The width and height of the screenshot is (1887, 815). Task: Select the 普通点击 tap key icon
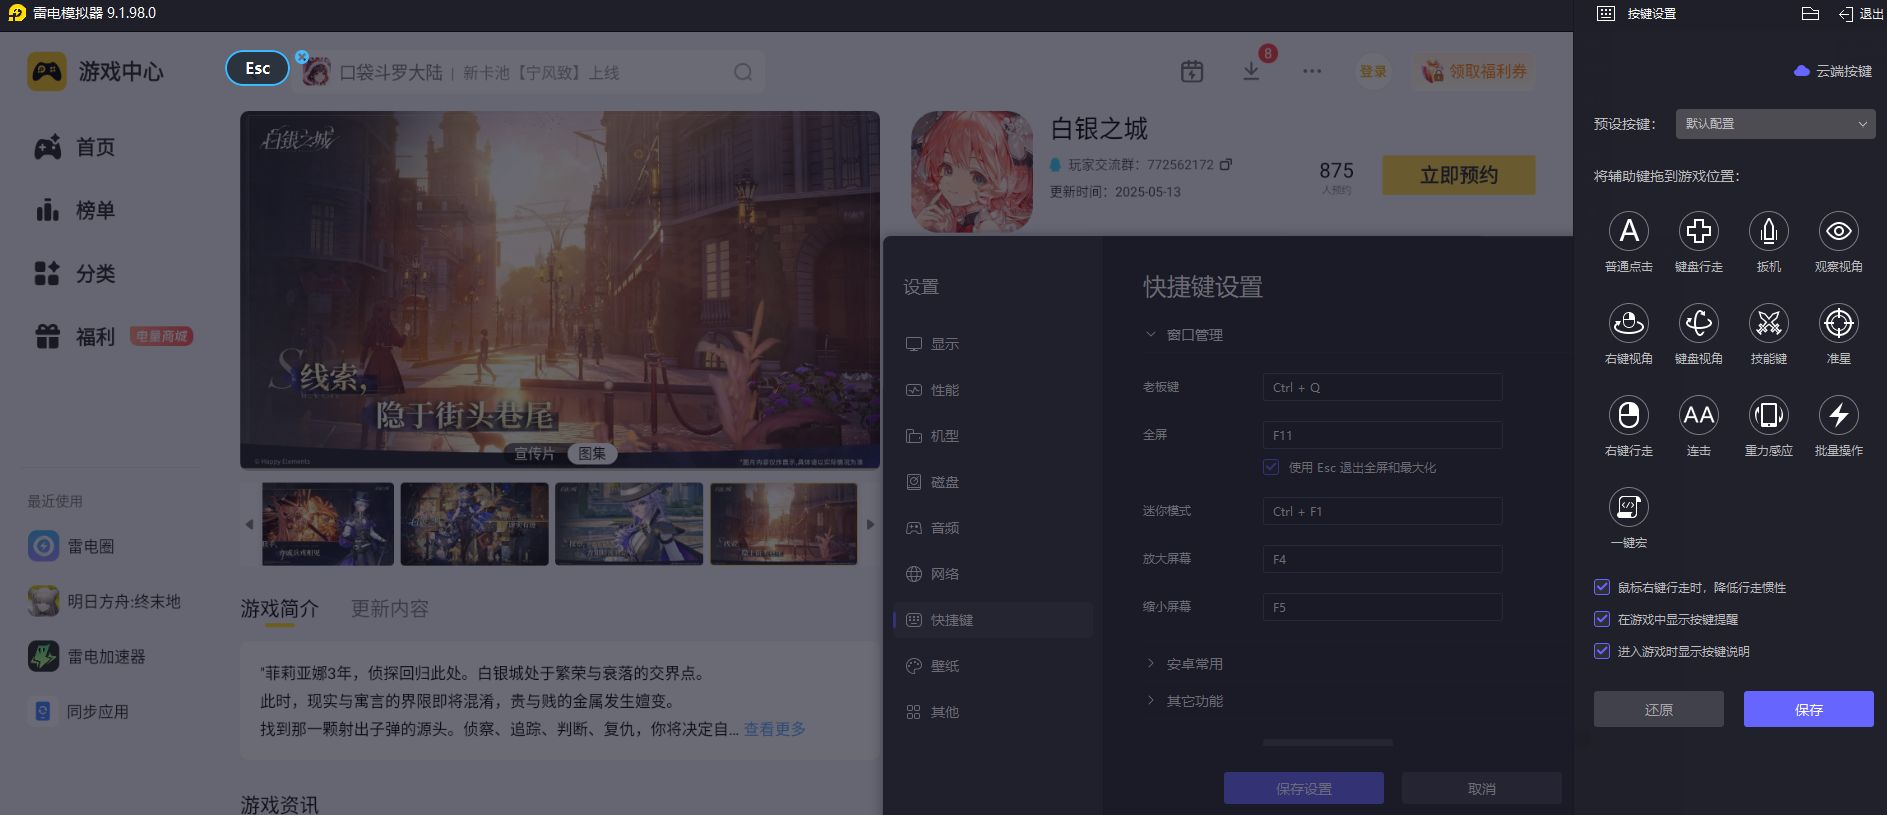point(1629,231)
